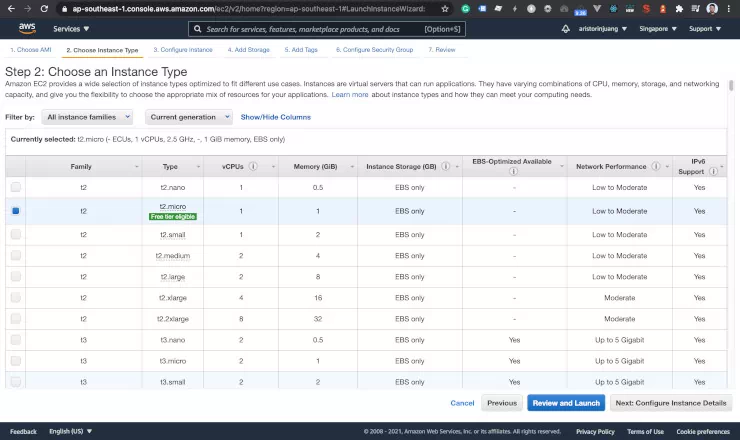Screen dimensions: 740x440
Task: Click Next: Configure Instance Details
Action: (671, 403)
